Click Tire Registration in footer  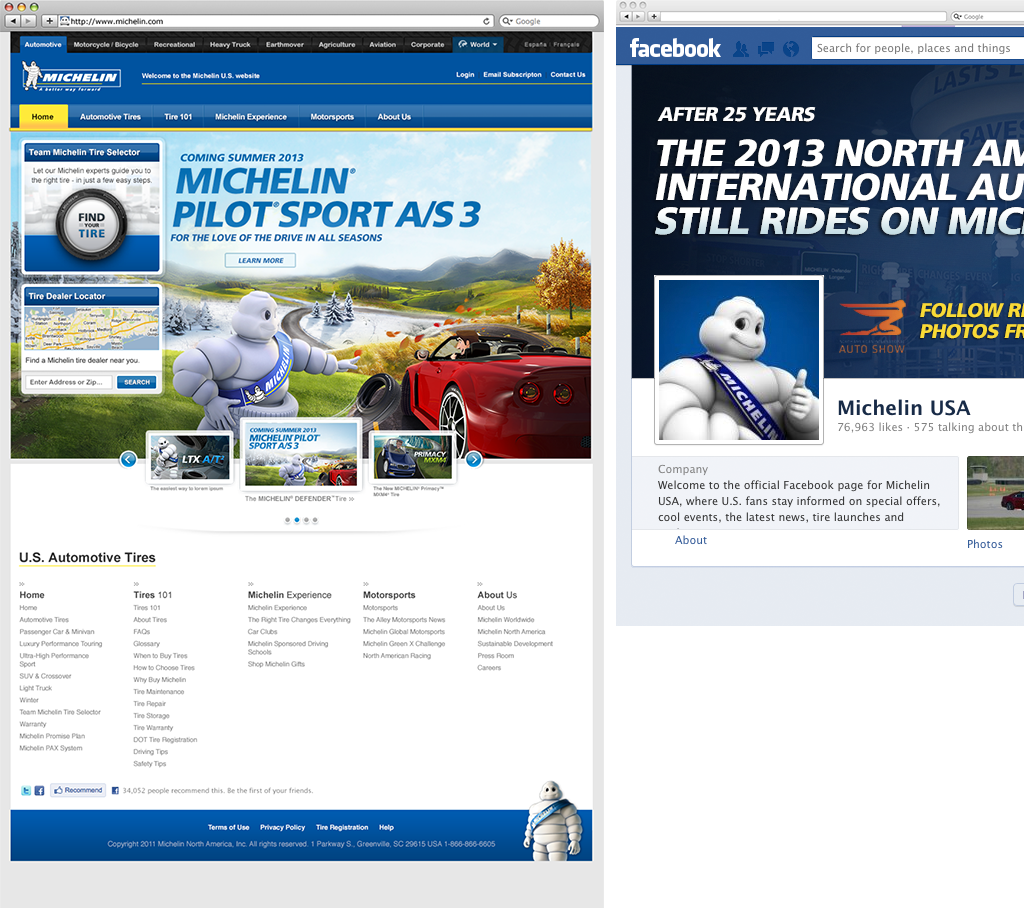[342, 828]
